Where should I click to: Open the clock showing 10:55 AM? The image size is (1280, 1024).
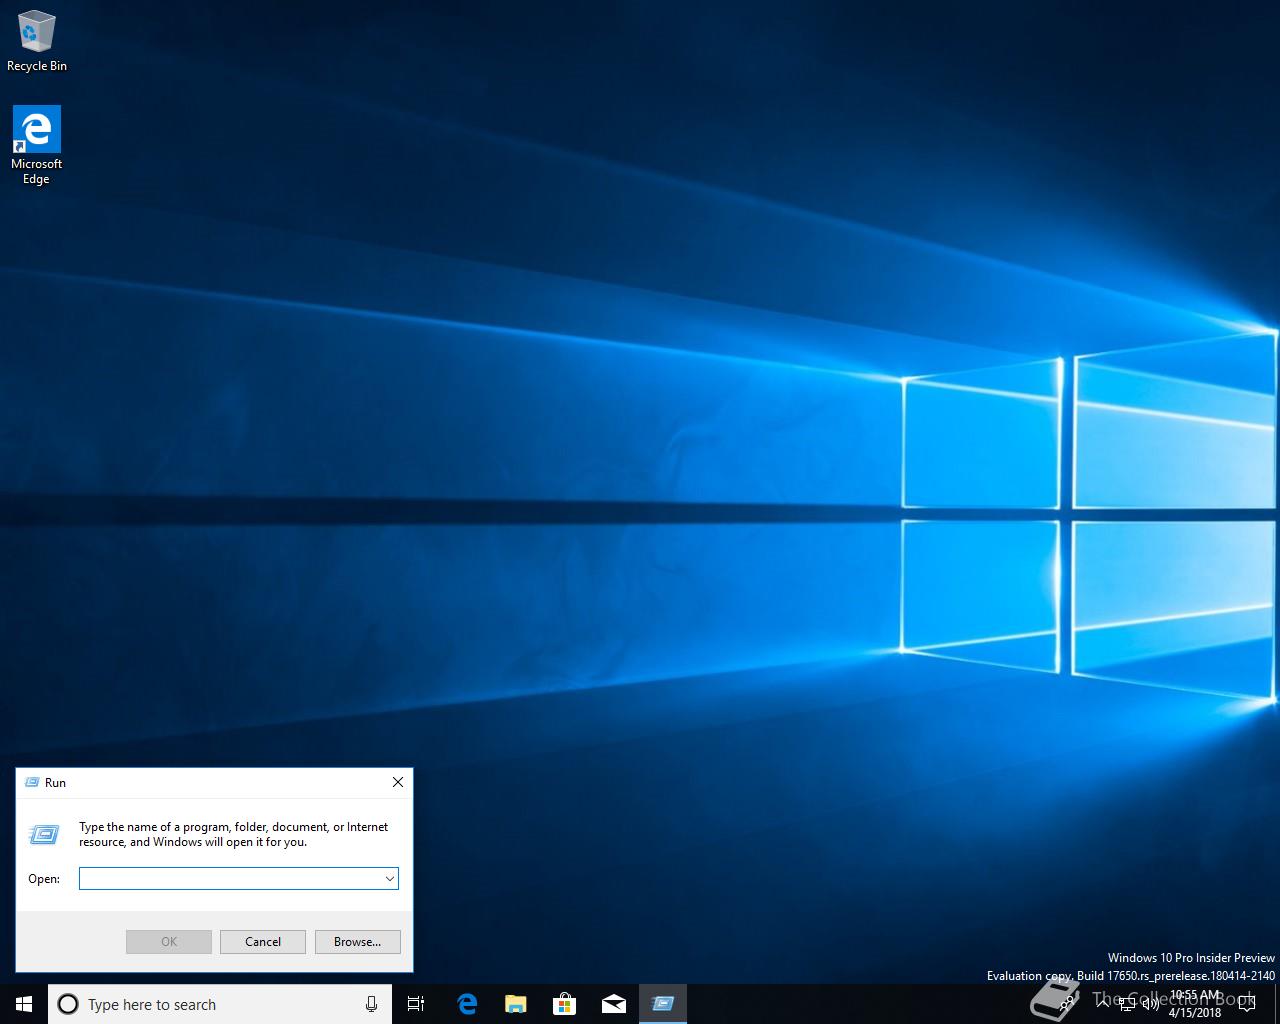1195,1004
